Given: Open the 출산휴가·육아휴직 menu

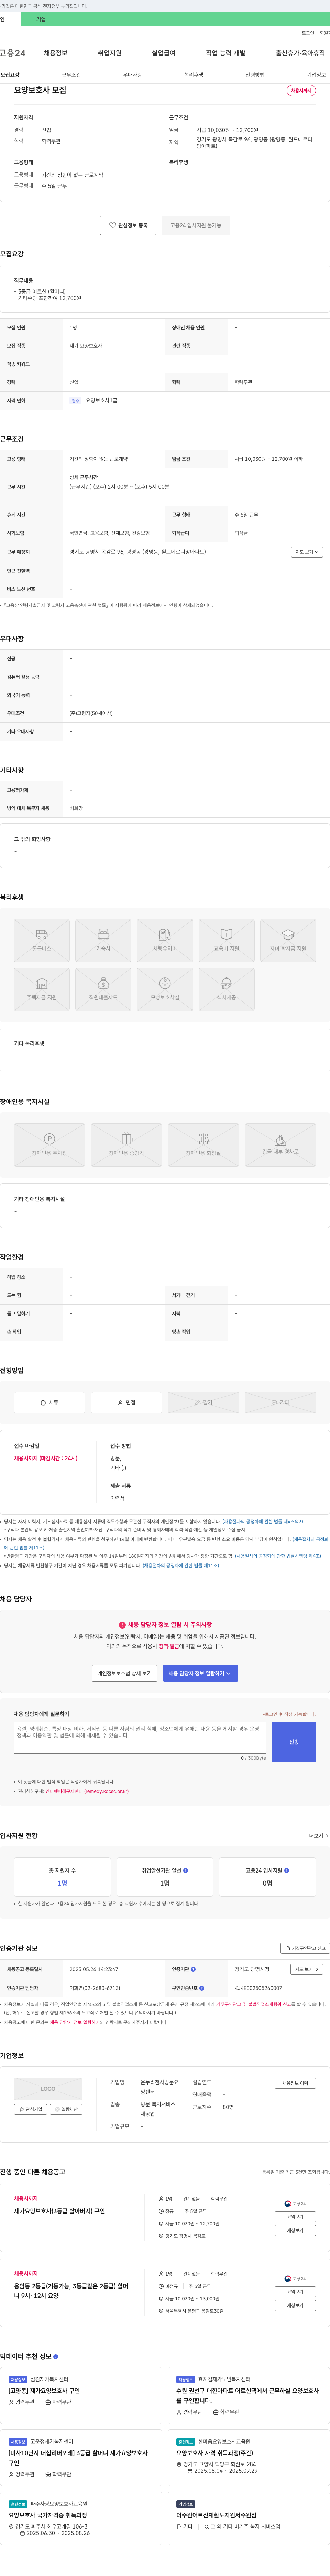Looking at the screenshot, I should coord(300,53).
